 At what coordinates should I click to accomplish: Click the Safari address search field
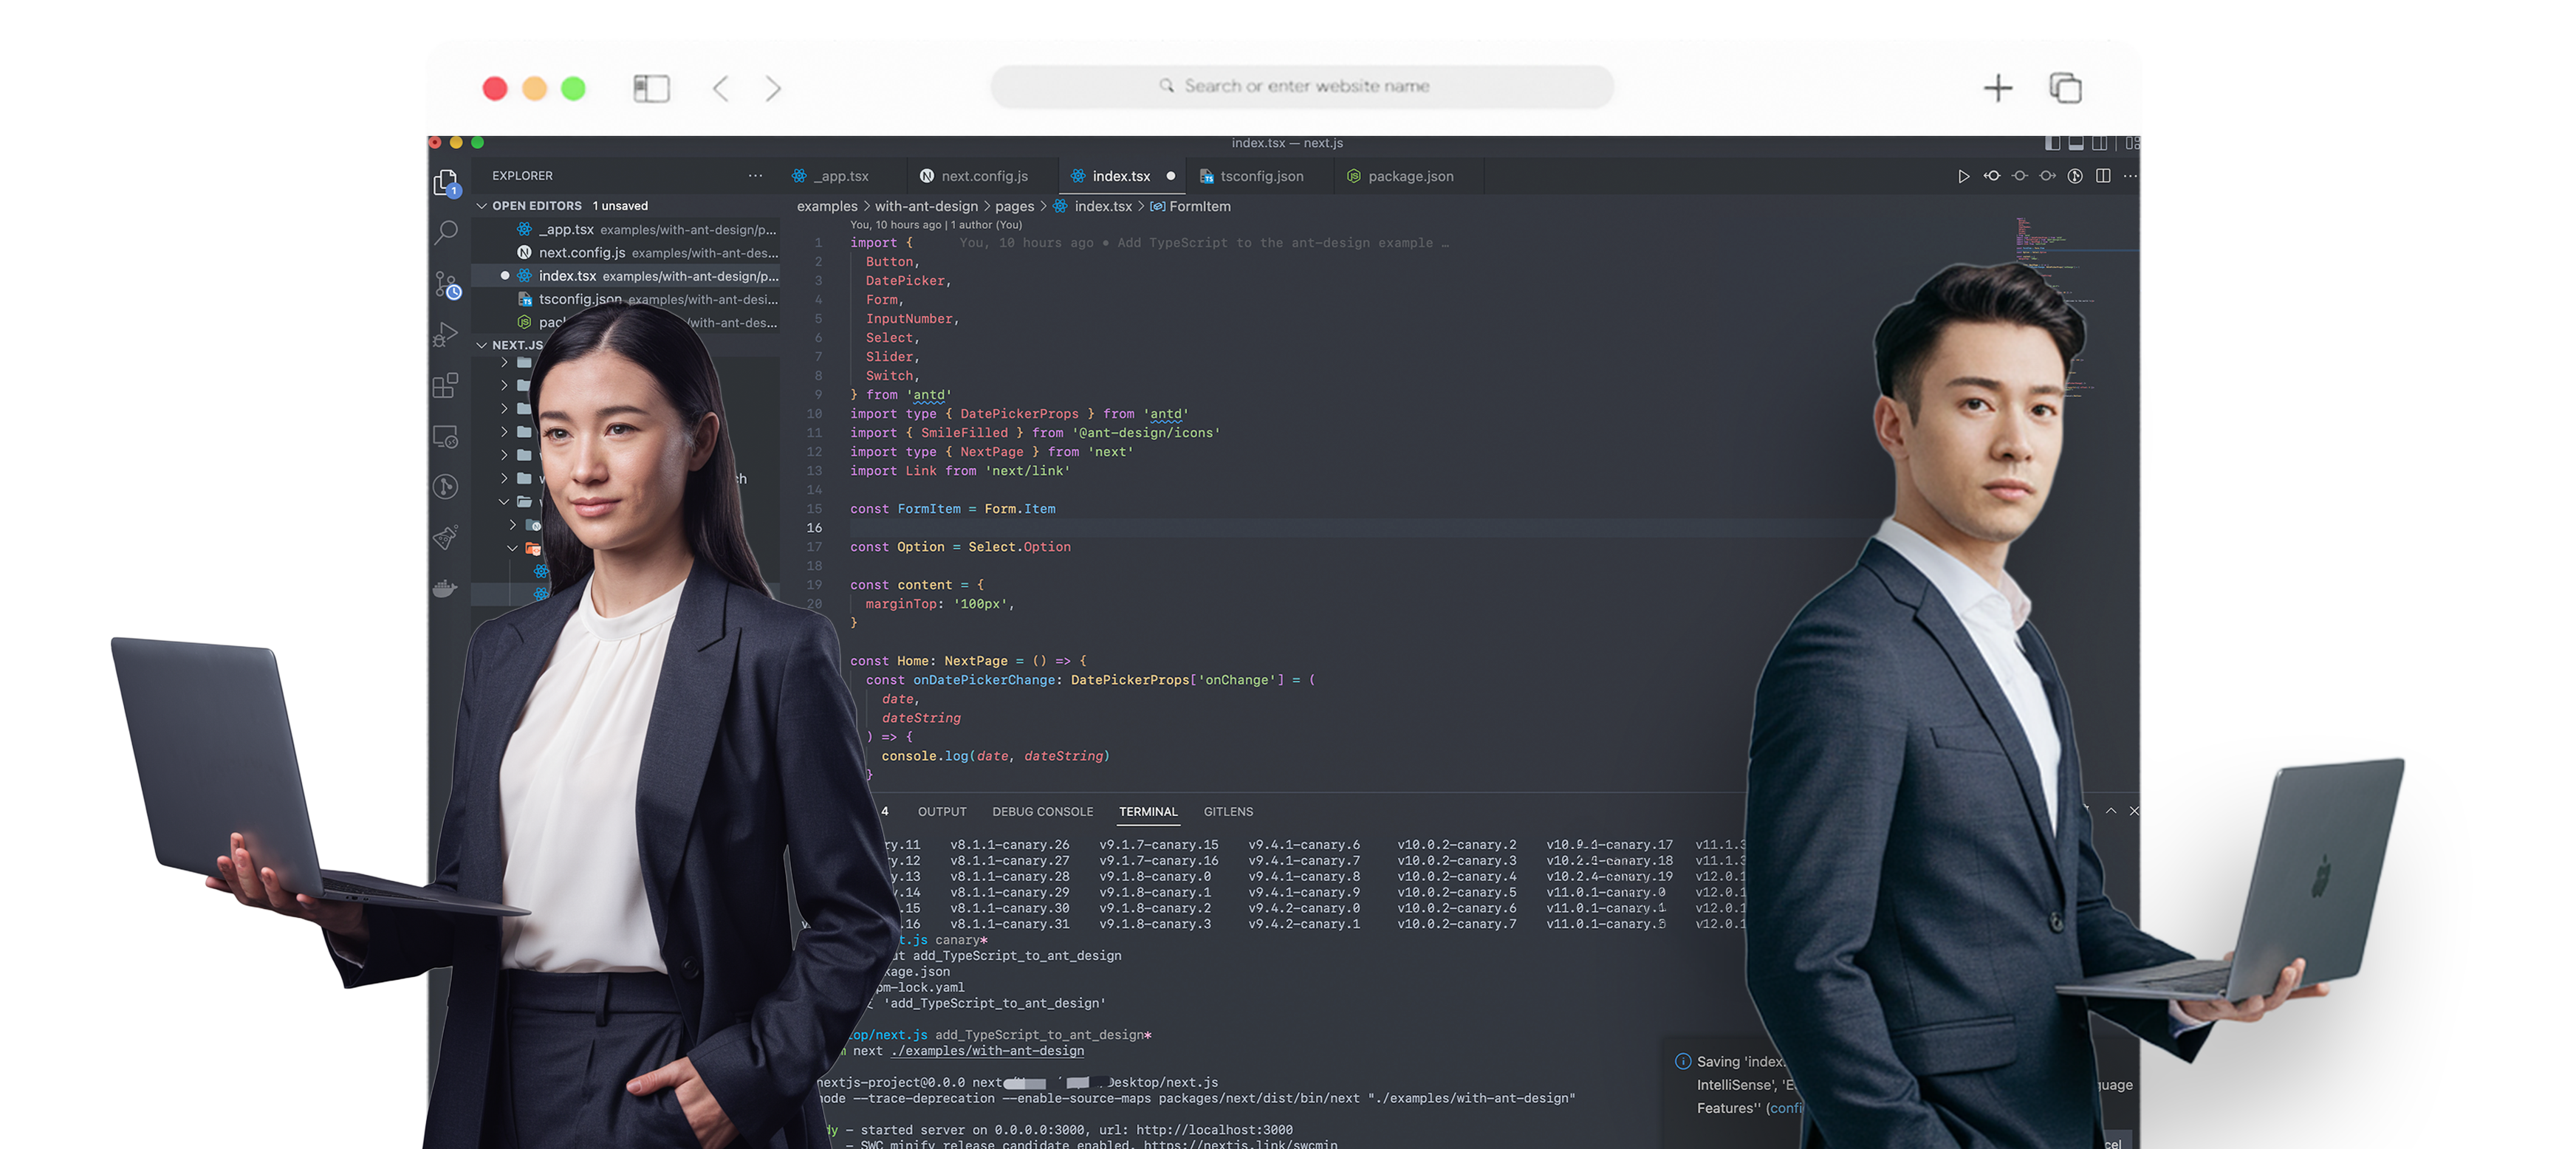point(1301,87)
